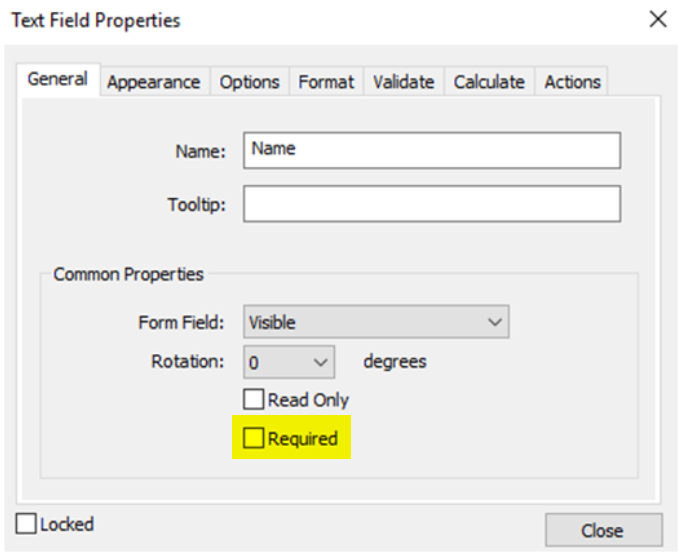Close dialog with the X icon
Image resolution: width=678 pixels, height=554 pixels.
[657, 19]
